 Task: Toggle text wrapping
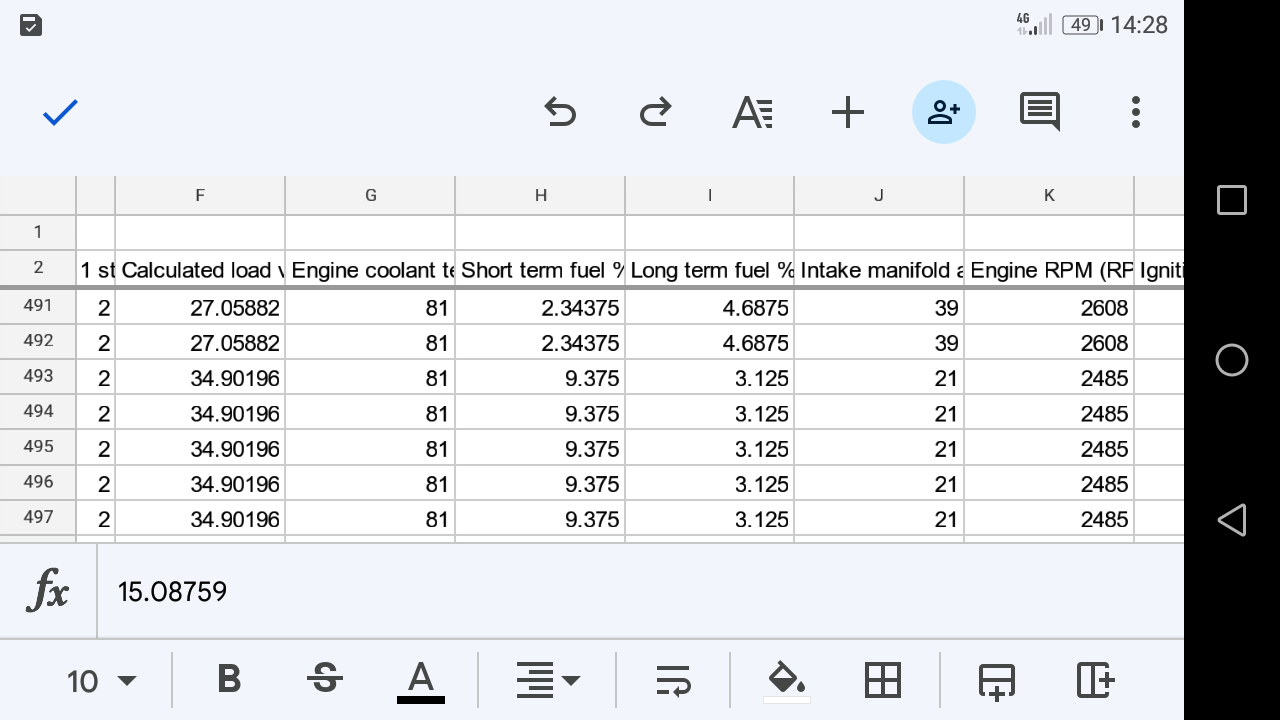click(673, 680)
